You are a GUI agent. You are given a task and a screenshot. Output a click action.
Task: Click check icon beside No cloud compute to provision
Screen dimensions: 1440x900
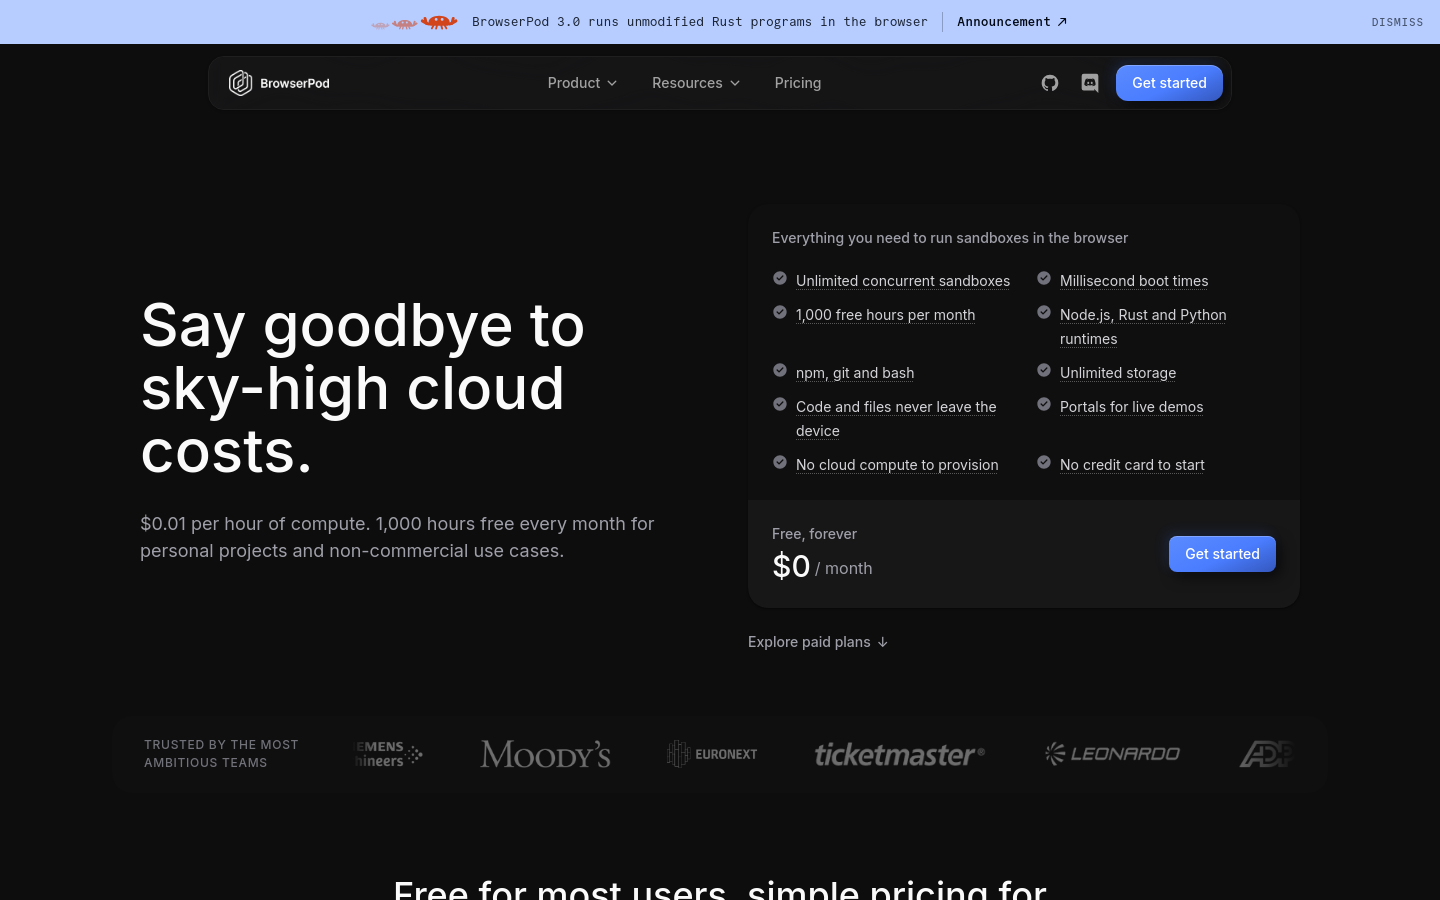tap(780, 462)
